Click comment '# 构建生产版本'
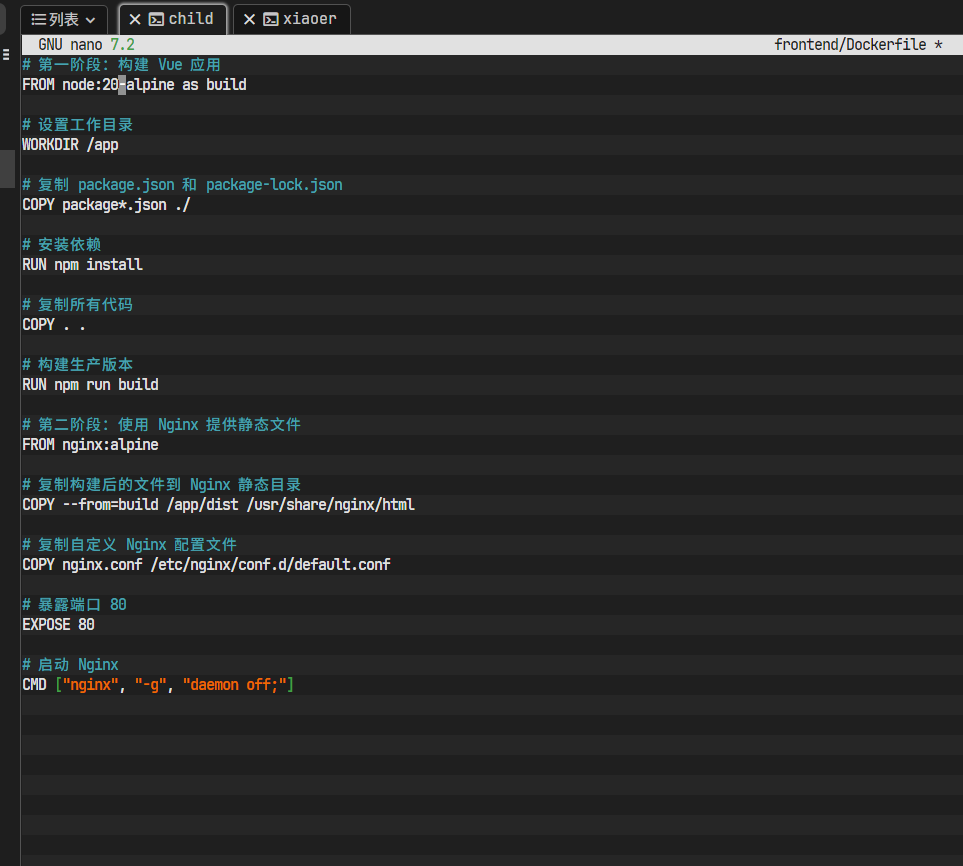 coord(77,365)
